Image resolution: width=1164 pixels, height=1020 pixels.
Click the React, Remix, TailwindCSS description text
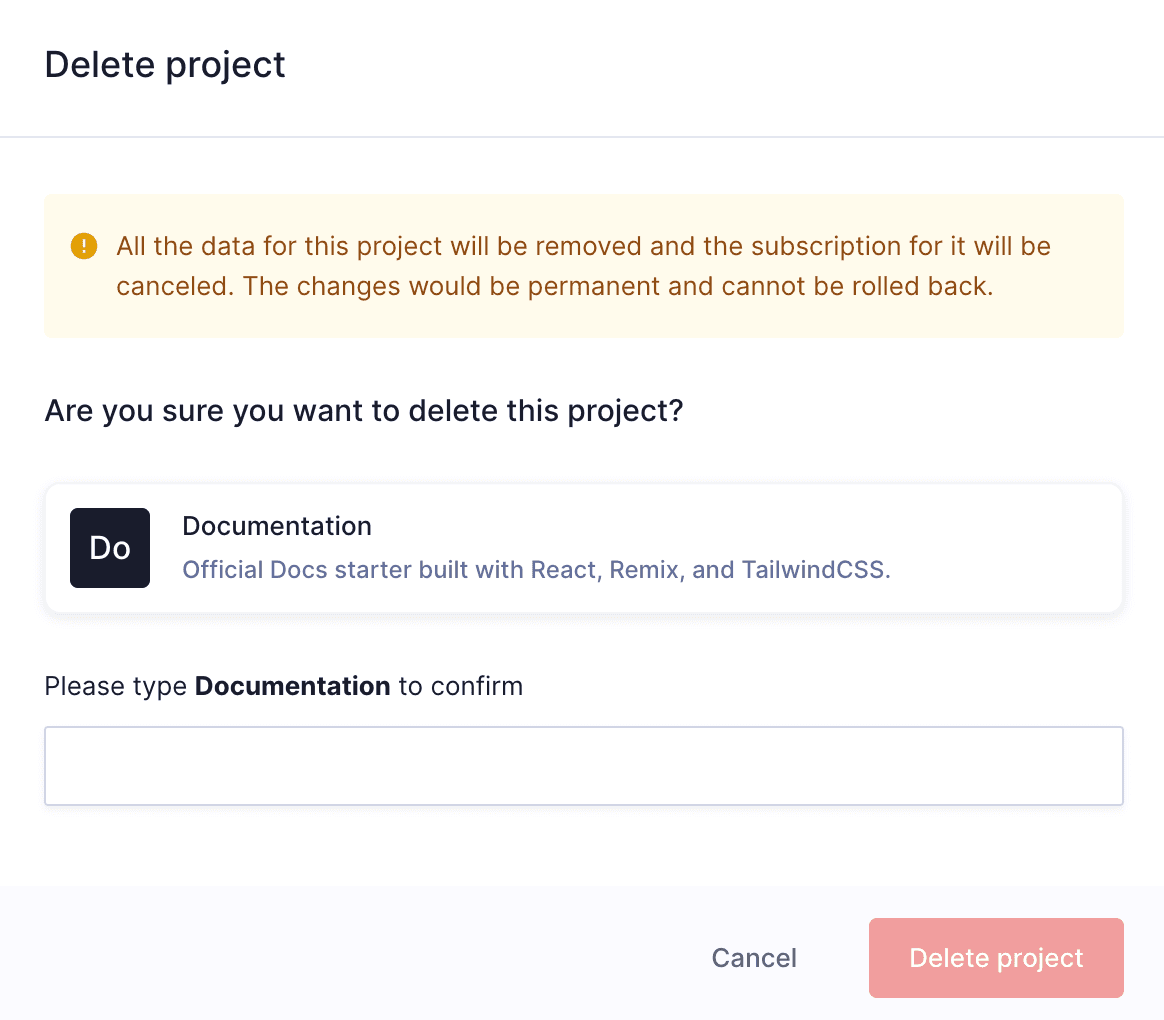(x=536, y=570)
